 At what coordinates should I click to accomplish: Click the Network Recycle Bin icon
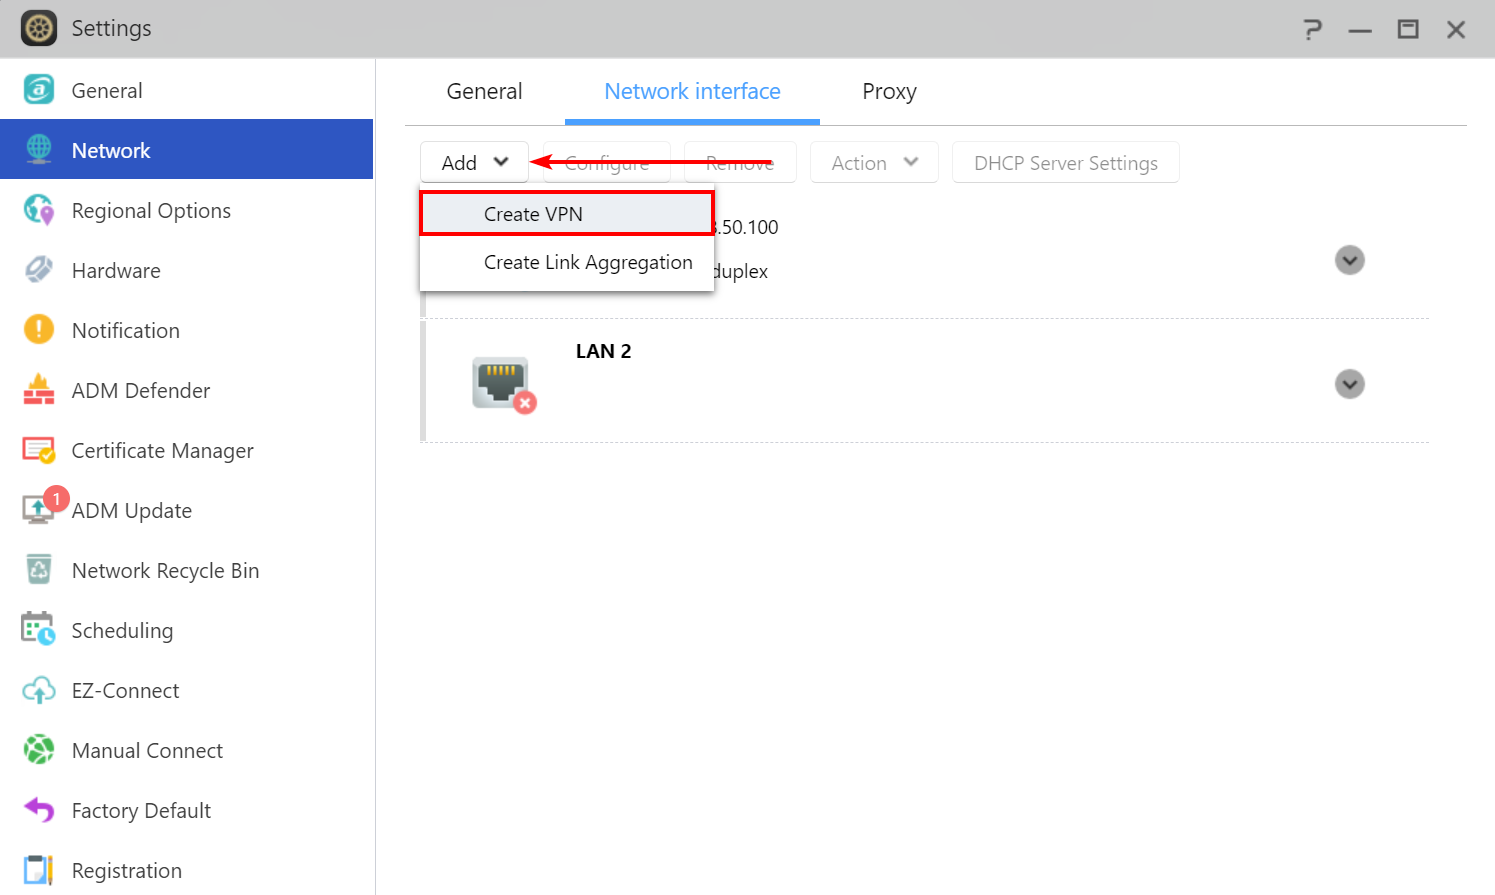[39, 570]
